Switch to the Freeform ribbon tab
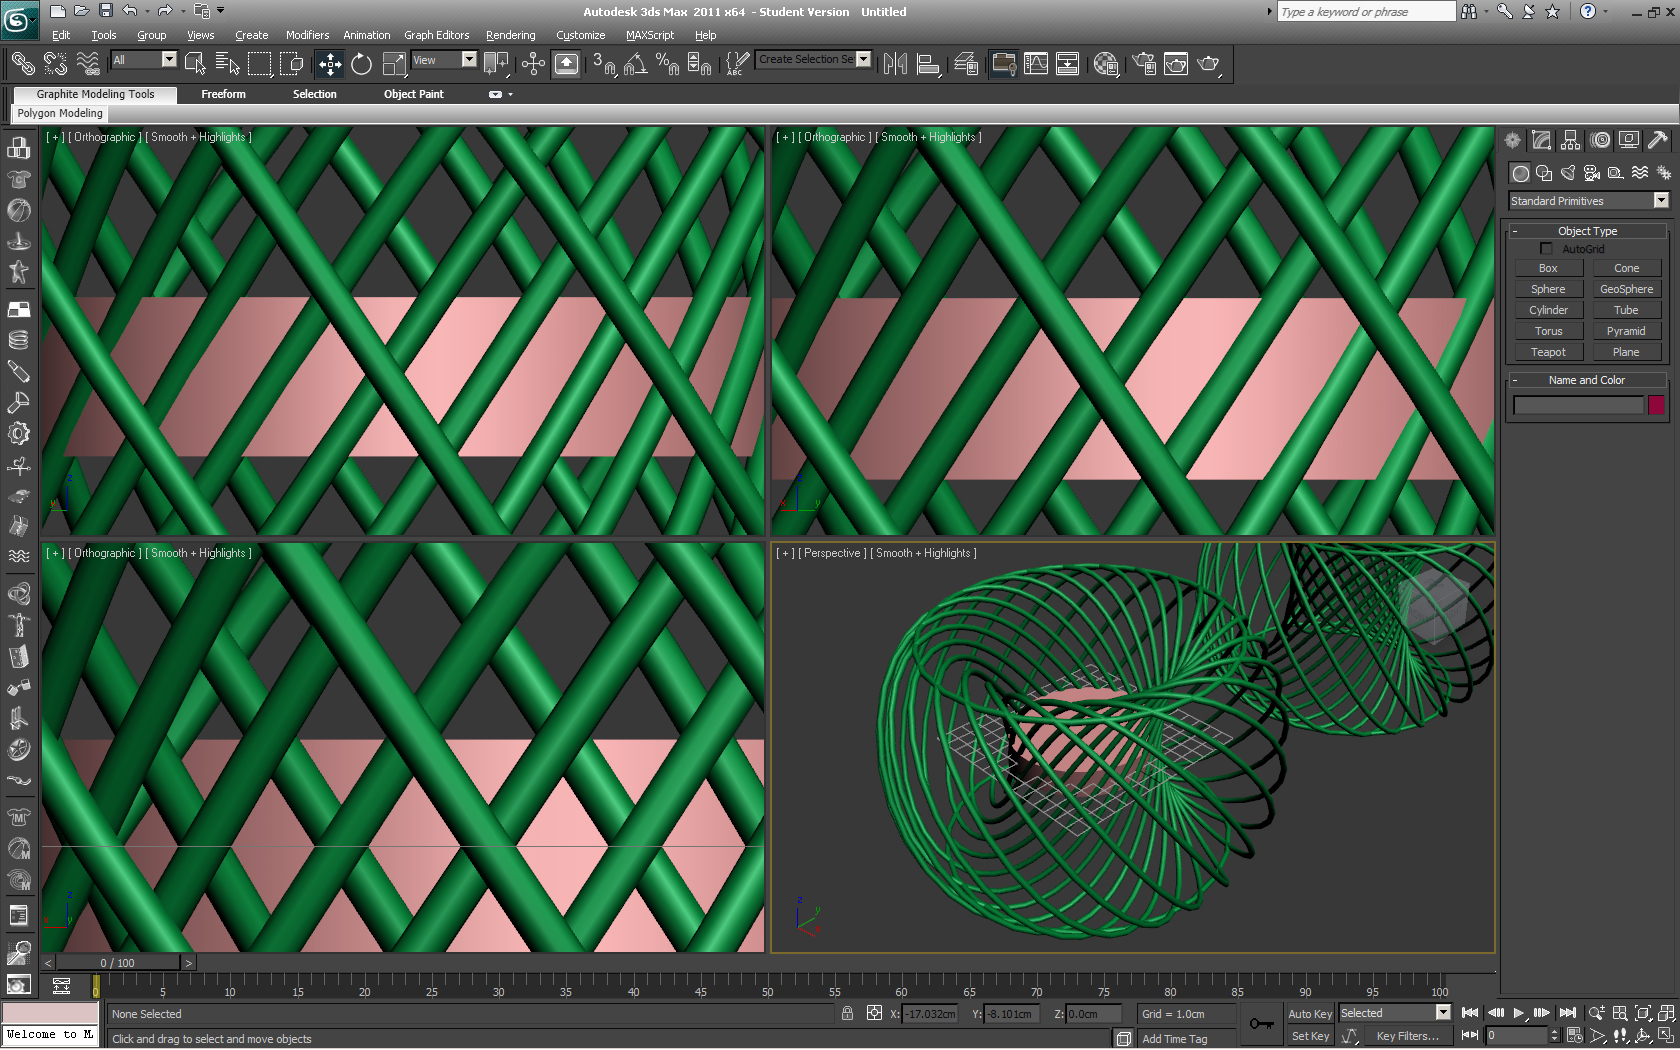Image resolution: width=1680 pixels, height=1050 pixels. click(223, 94)
